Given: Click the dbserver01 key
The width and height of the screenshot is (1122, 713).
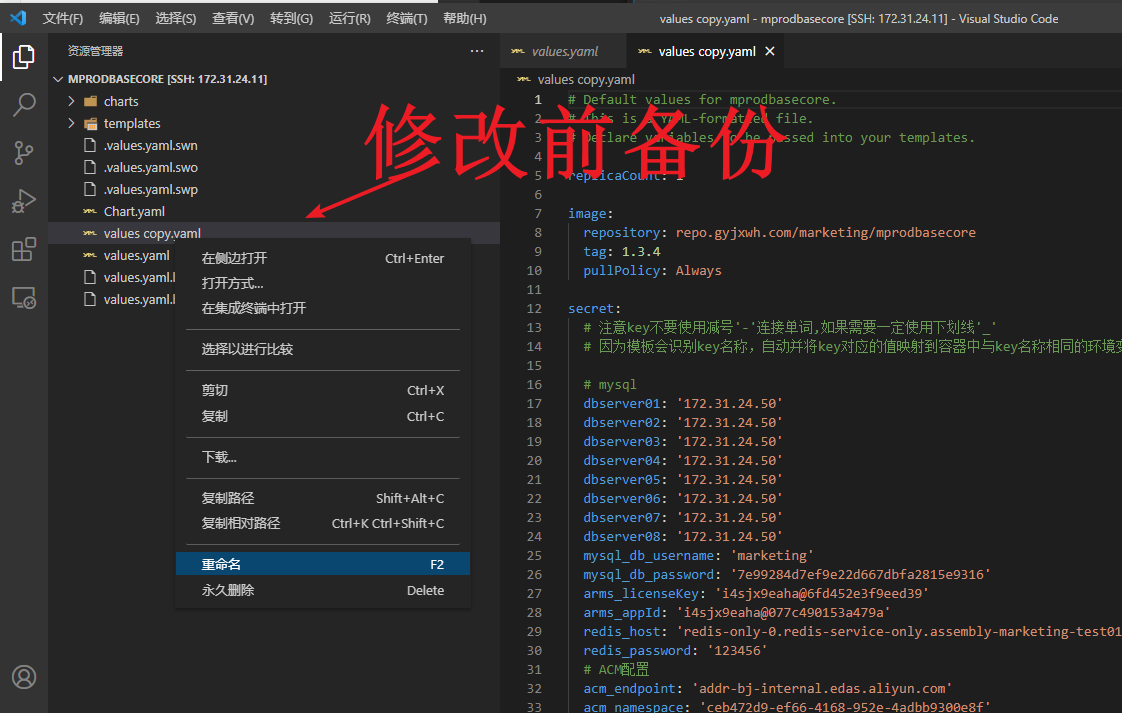Looking at the screenshot, I should click(x=621, y=403).
